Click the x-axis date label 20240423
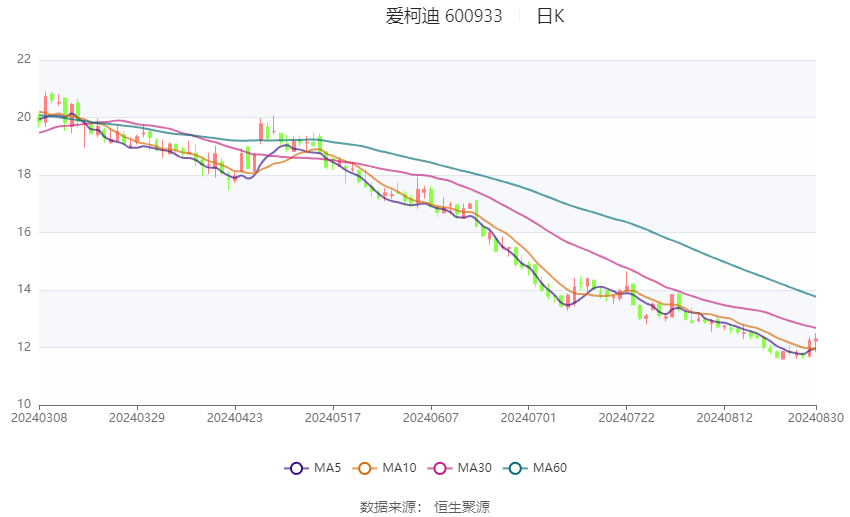Screen dimensions: 850x517 point(235,418)
